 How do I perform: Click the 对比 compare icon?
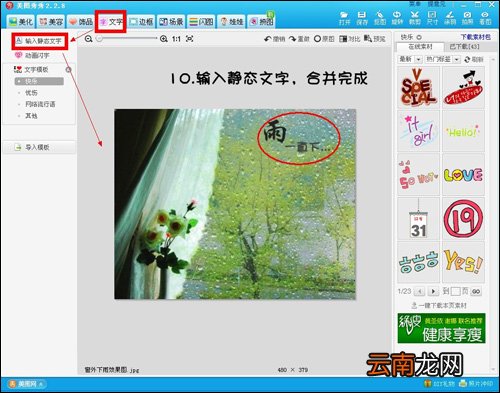pyautogui.click(x=349, y=39)
